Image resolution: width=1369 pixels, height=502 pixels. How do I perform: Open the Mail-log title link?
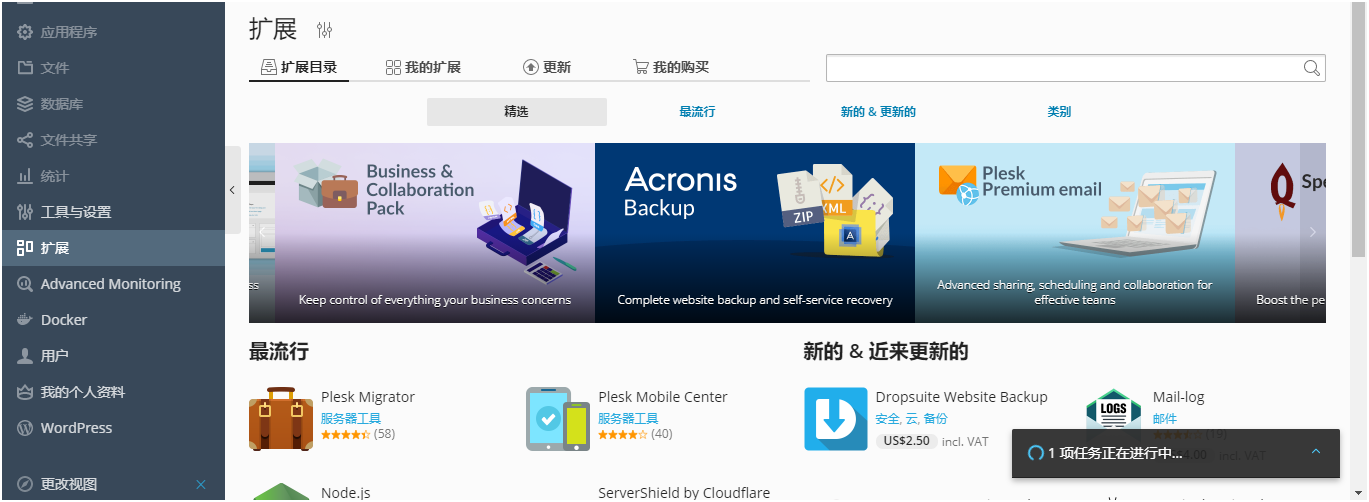point(1179,397)
